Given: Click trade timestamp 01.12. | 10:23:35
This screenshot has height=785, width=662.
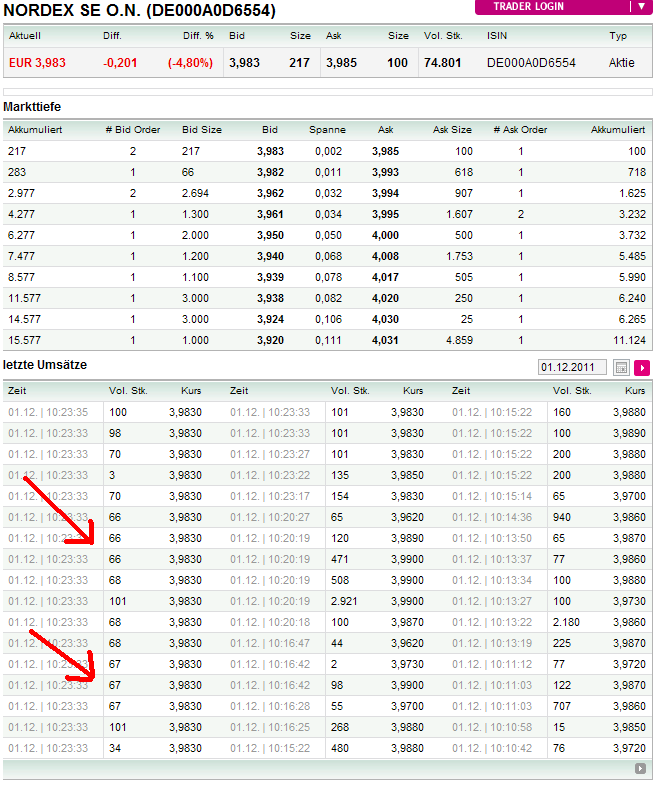Looking at the screenshot, I should [48, 413].
